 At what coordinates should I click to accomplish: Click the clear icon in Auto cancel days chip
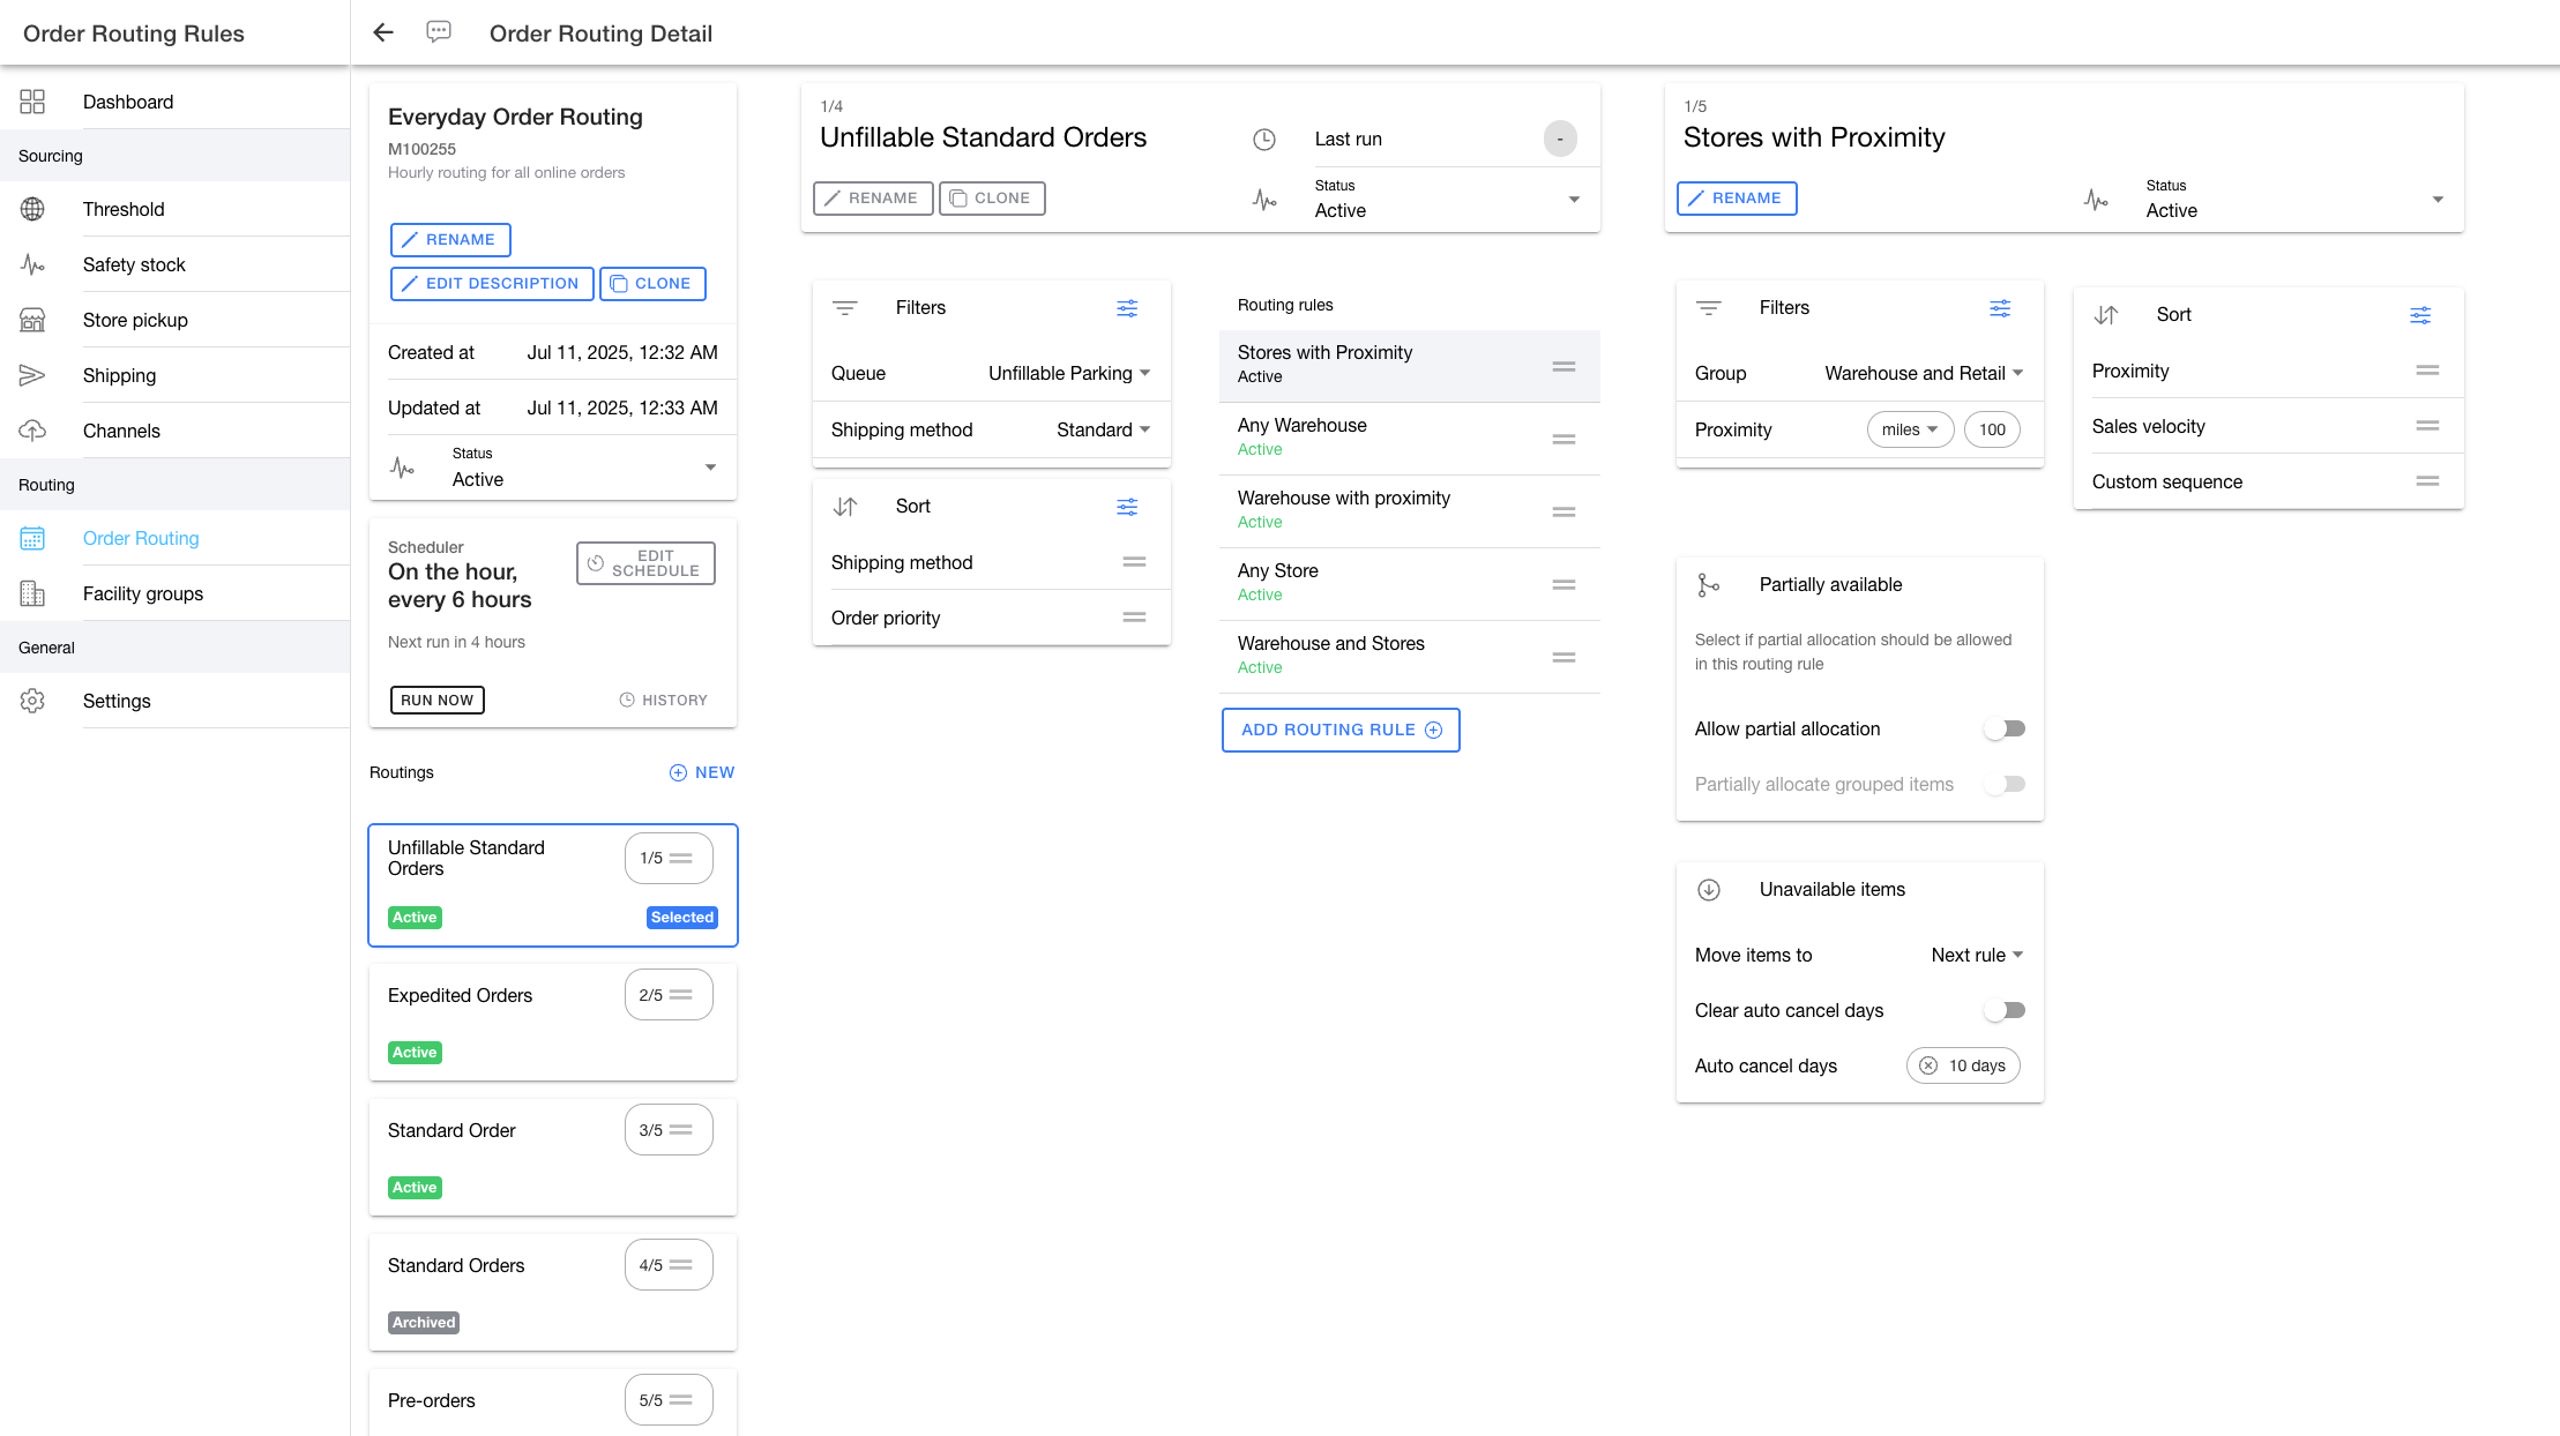(1928, 1065)
